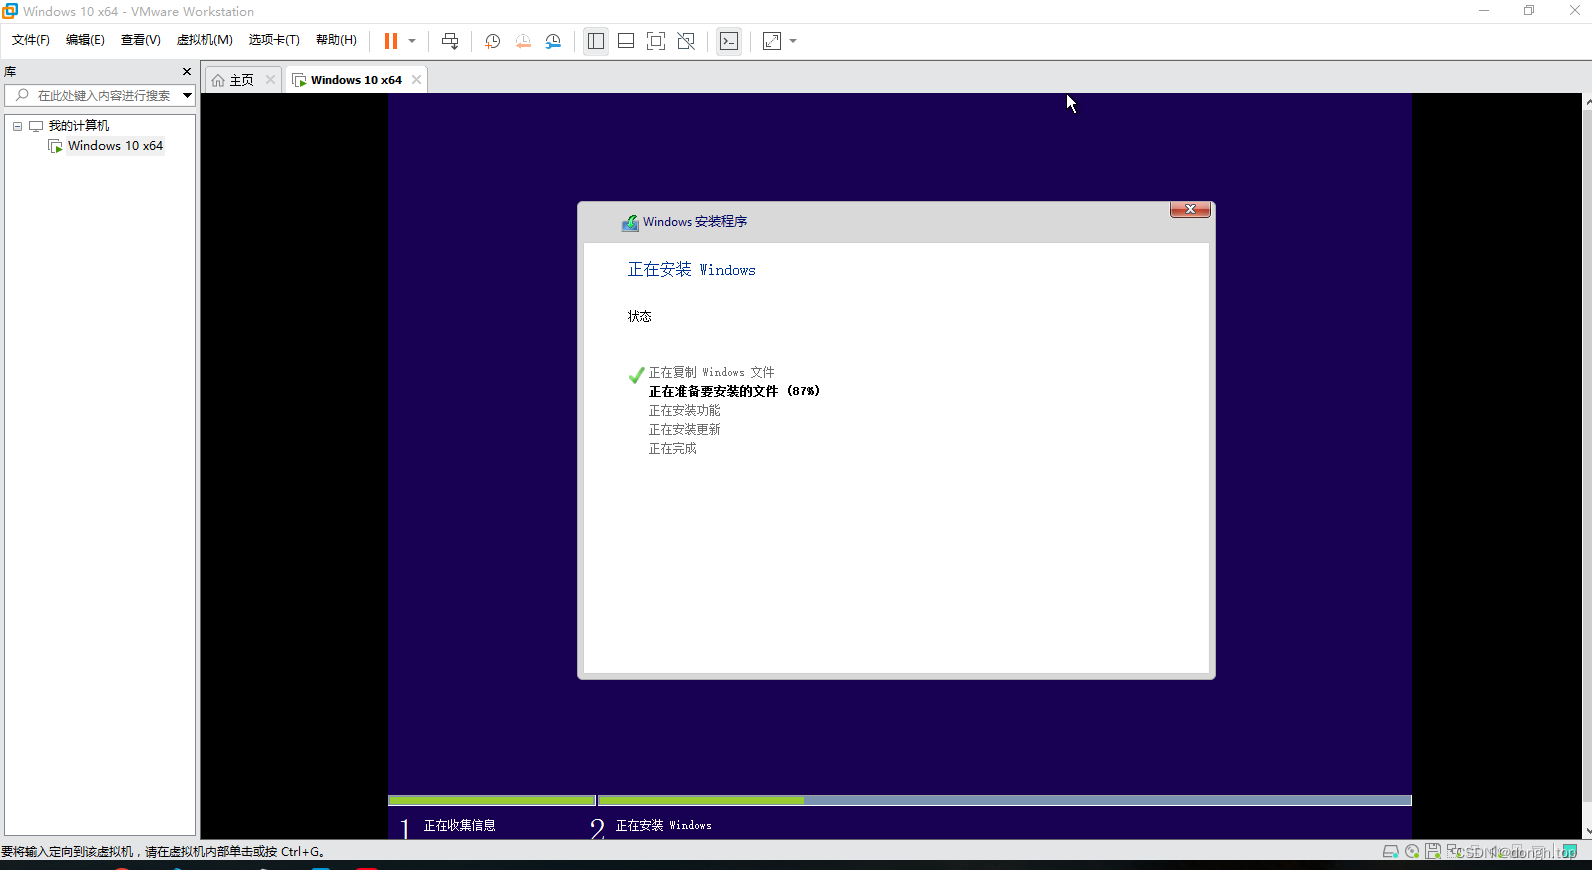Click the 正在完成 step
This screenshot has width=1592, height=870.
(x=672, y=448)
